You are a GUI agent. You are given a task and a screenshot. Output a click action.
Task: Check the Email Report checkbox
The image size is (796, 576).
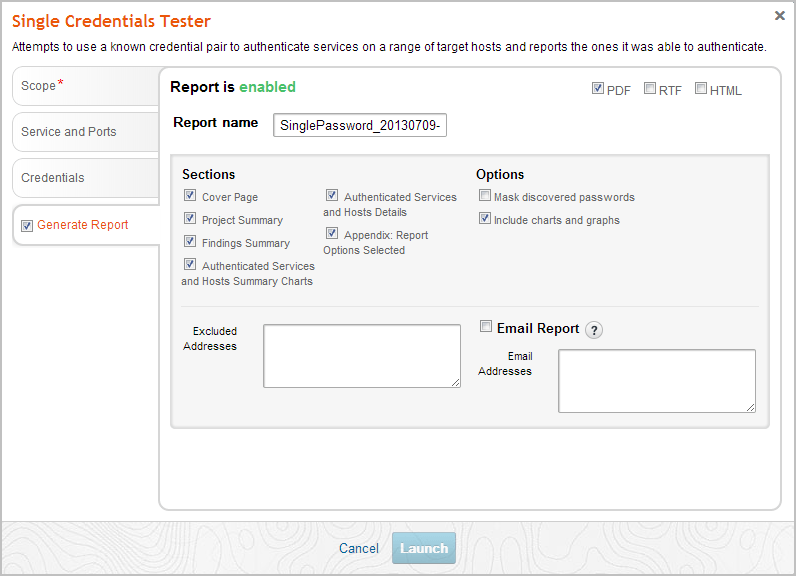[486, 327]
